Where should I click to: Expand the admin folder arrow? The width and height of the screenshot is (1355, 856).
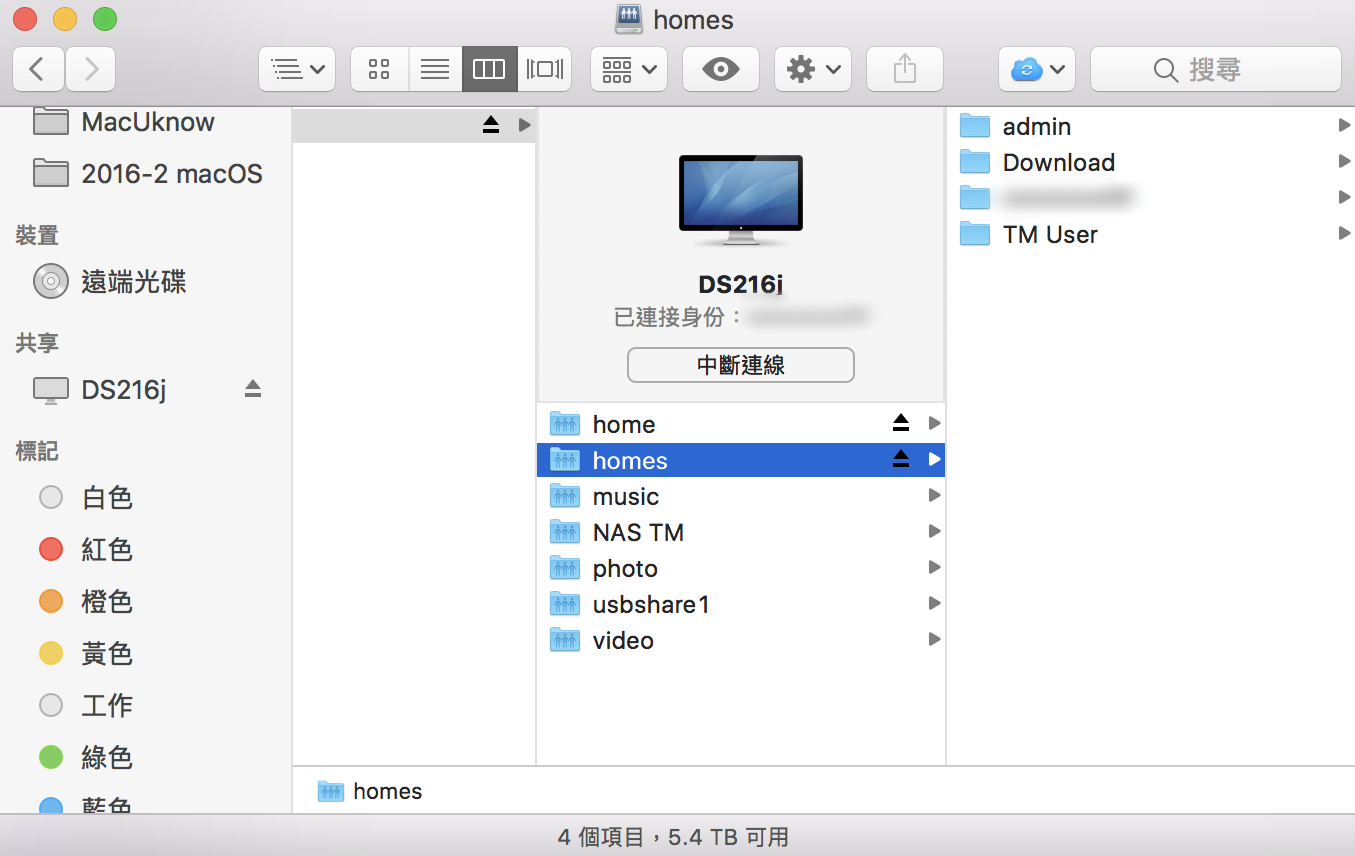[1344, 126]
